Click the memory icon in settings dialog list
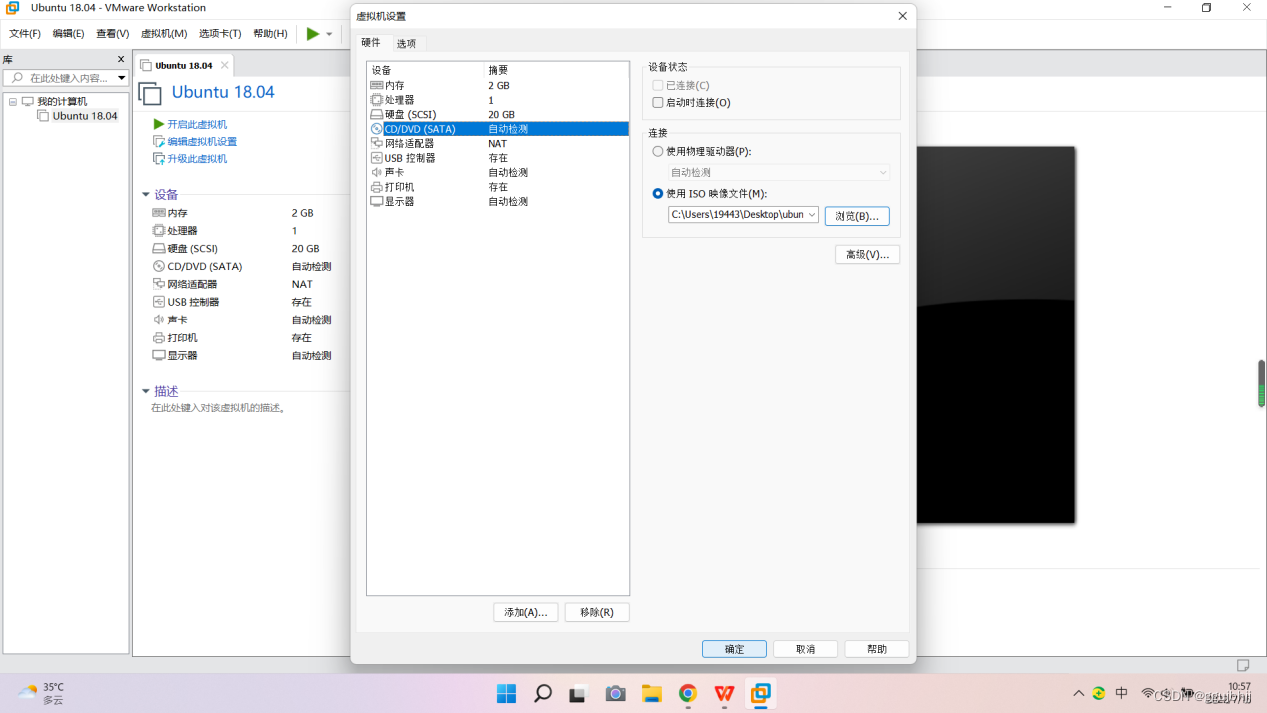1267x713 pixels. (x=376, y=86)
